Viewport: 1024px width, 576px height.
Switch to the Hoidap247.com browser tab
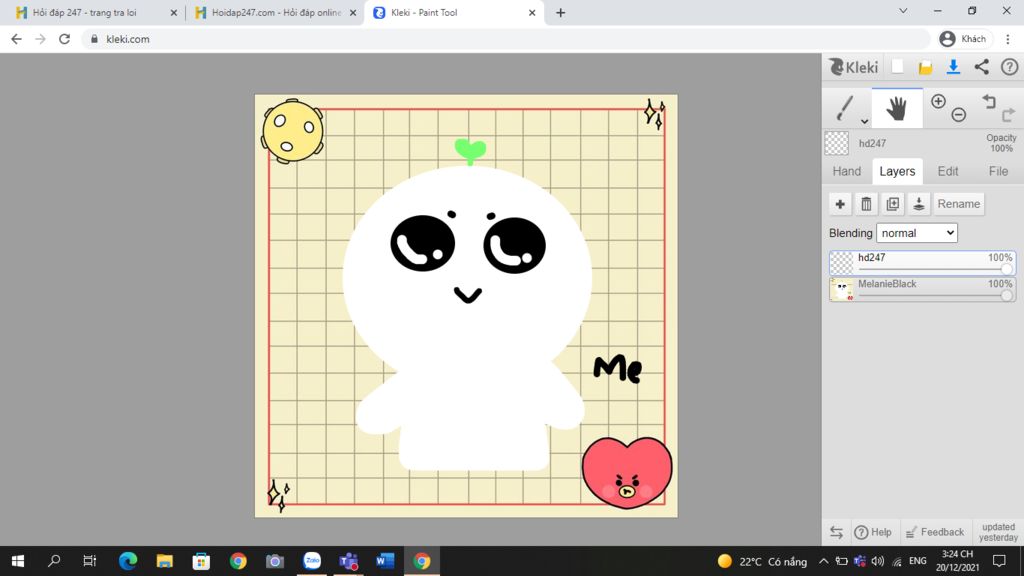274,12
